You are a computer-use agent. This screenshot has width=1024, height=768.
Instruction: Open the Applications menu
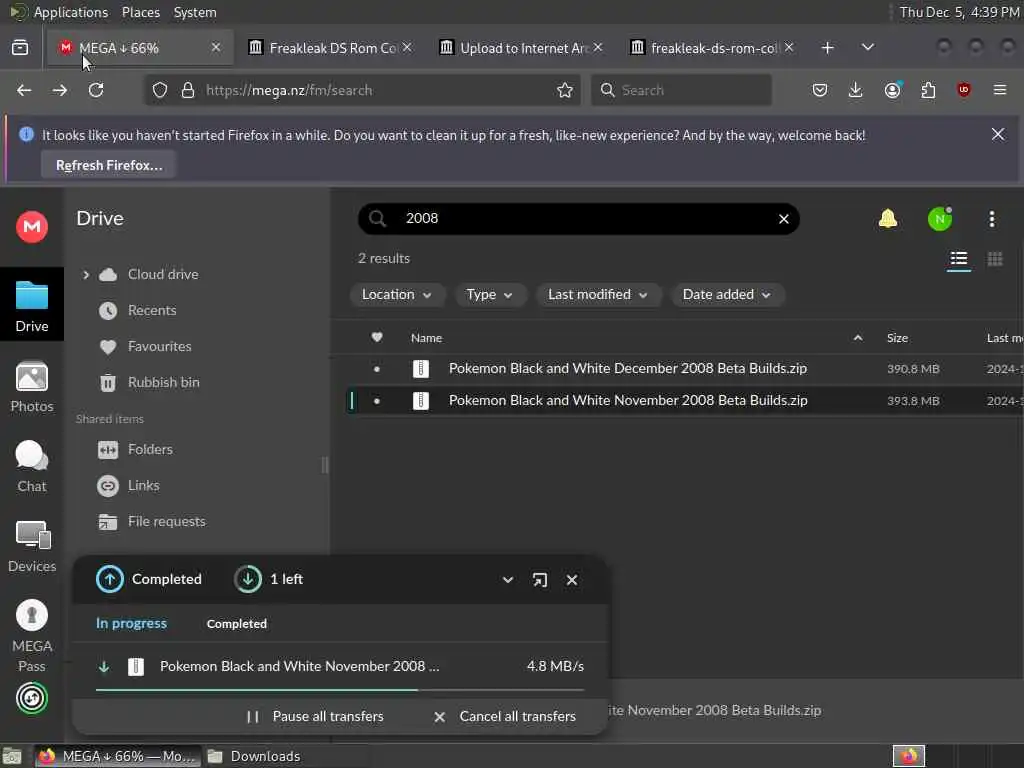[x=71, y=12]
